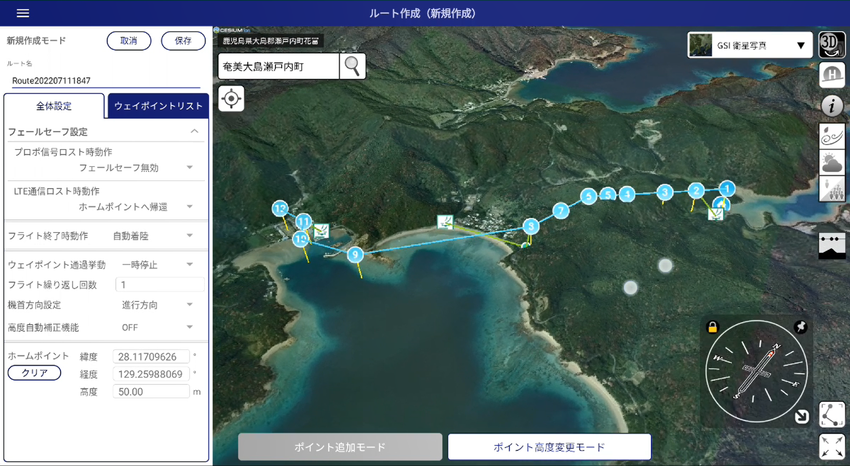Screen dimensions: 850x466
Task: Switch to the 全体設定 tab
Action: [54, 106]
